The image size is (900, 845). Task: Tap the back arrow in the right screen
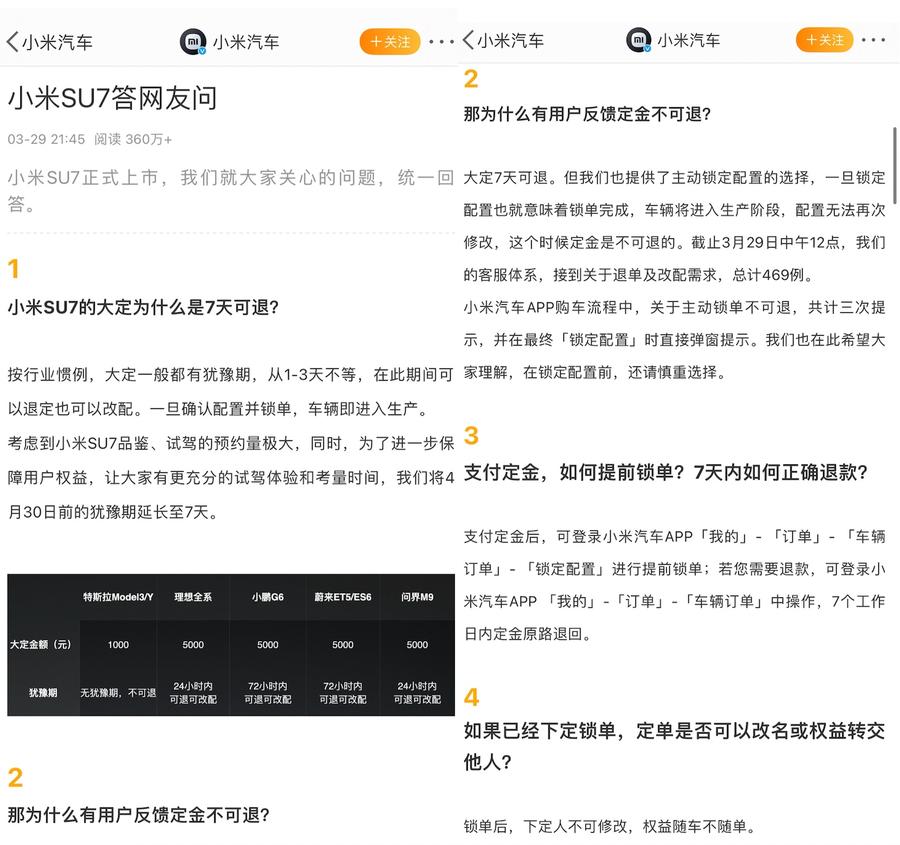(x=468, y=41)
